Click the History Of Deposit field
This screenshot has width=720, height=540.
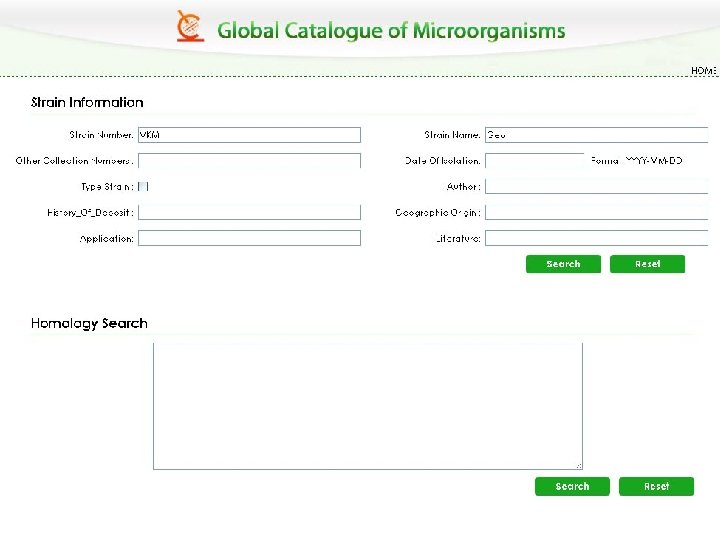249,212
